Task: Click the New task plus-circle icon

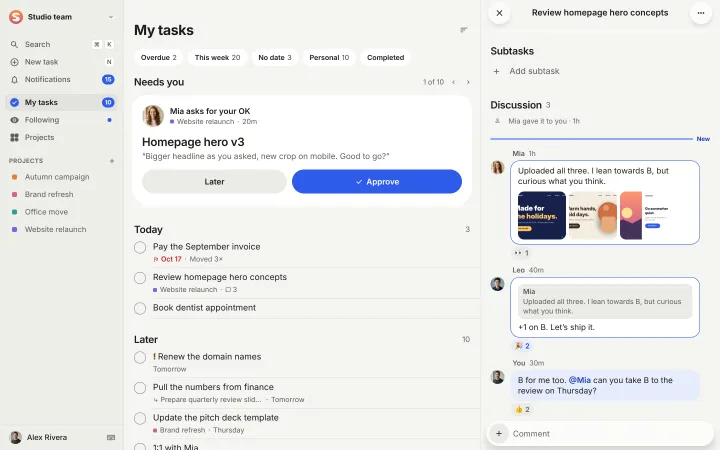Action: [14, 62]
